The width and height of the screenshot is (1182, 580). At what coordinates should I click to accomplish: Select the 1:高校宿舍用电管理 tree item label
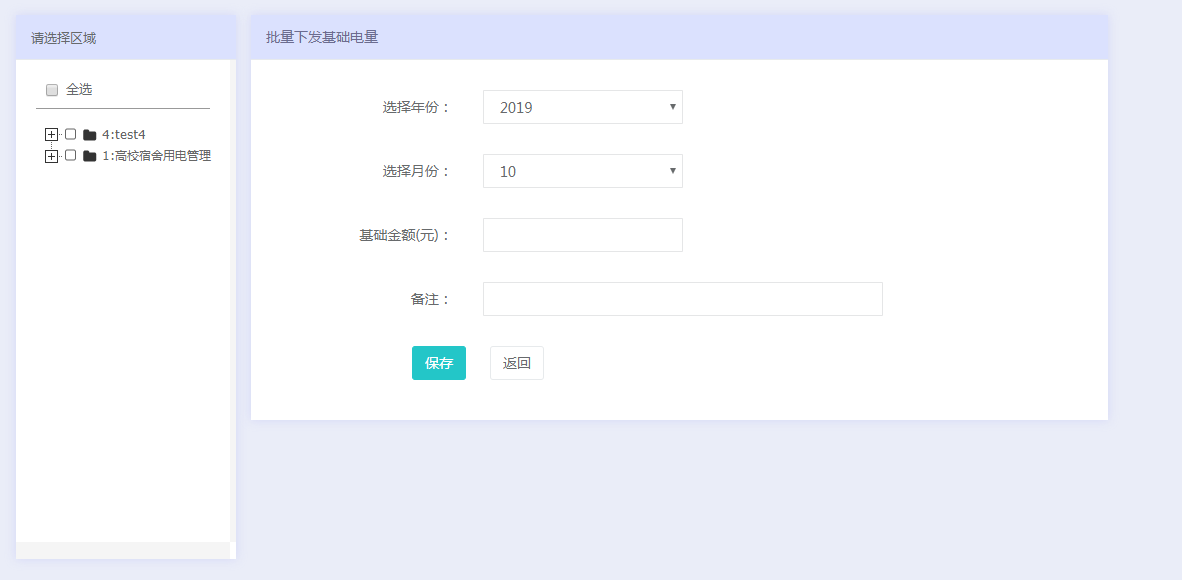pos(156,156)
